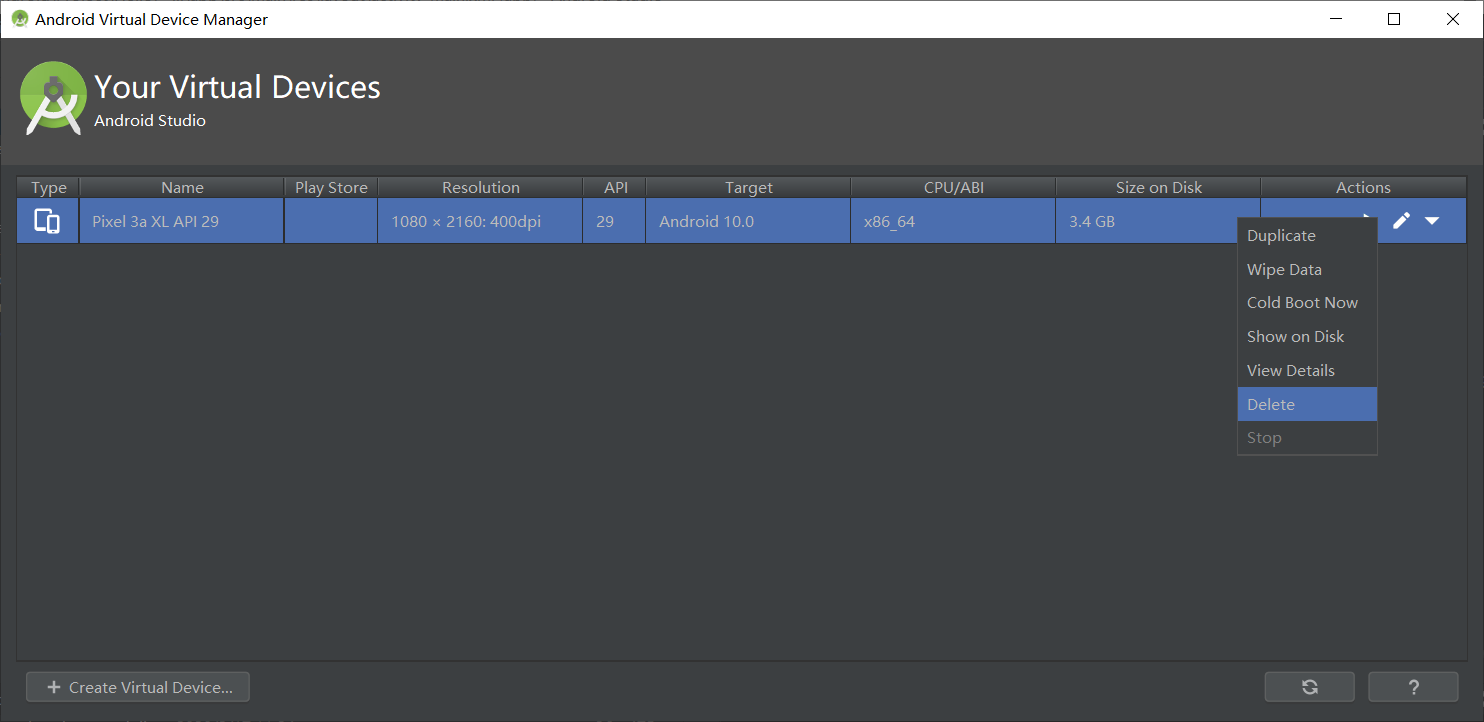Viewport: 1484px width, 722px height.
Task: Sort by the API column header
Action: pos(614,187)
